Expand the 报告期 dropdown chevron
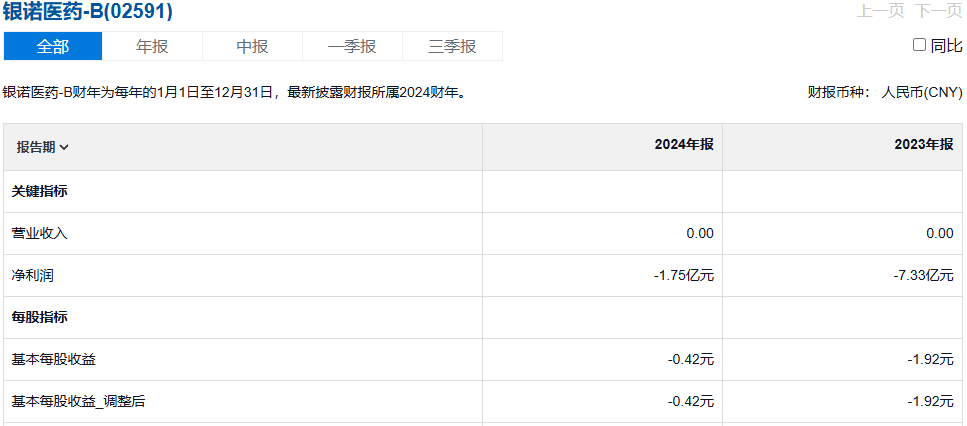Screen dimensions: 967x426 point(64,147)
